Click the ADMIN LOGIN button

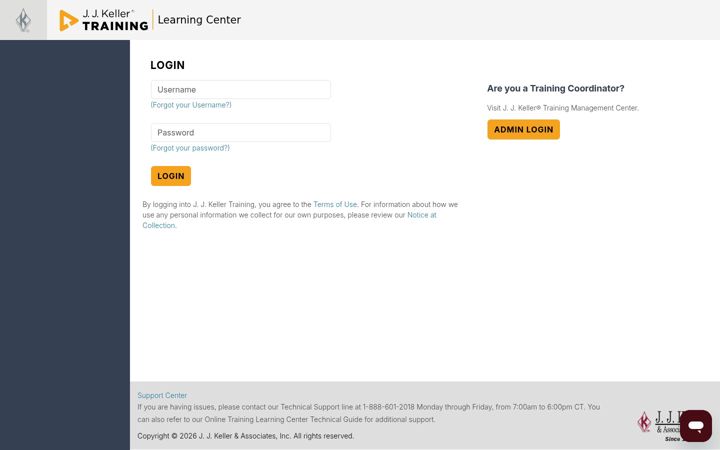tap(523, 129)
